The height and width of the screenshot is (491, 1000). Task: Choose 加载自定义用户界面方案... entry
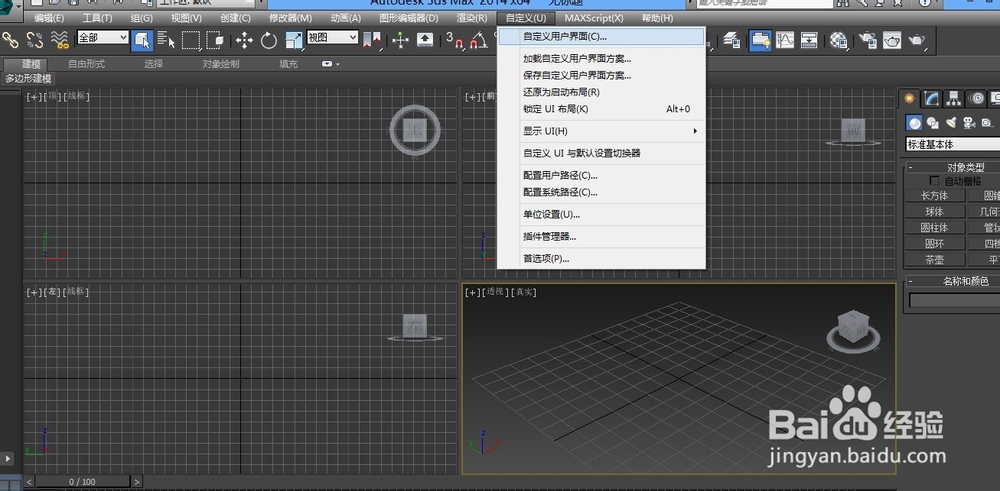point(601,59)
